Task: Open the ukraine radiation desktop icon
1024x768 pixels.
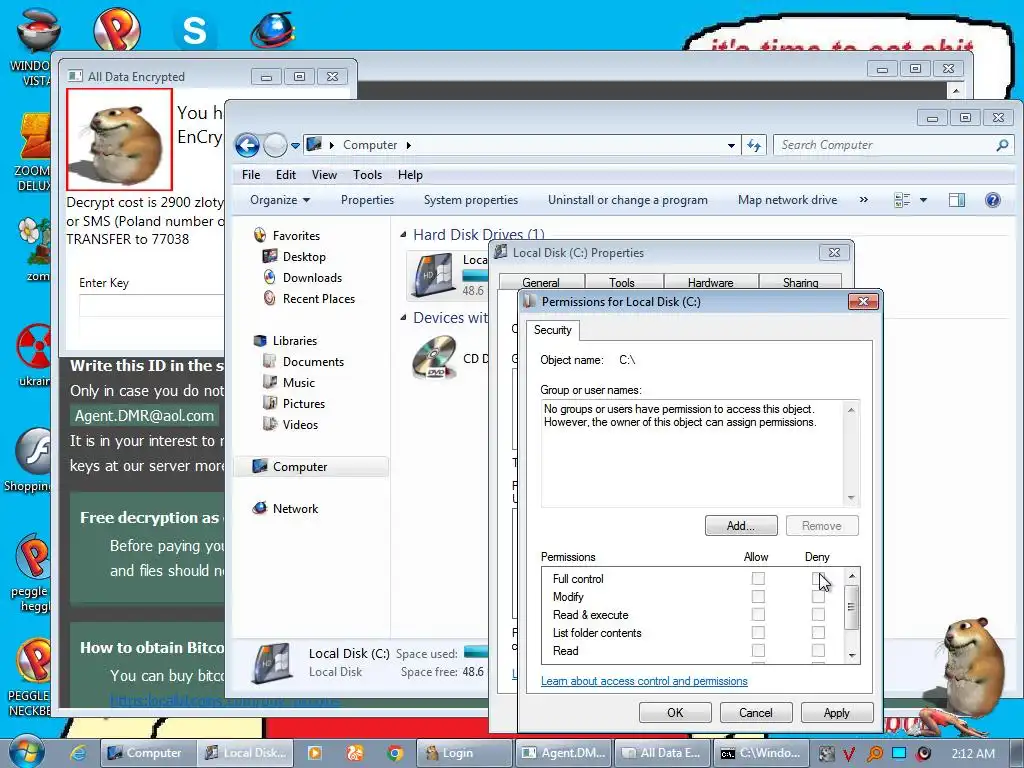Action: tap(34, 346)
